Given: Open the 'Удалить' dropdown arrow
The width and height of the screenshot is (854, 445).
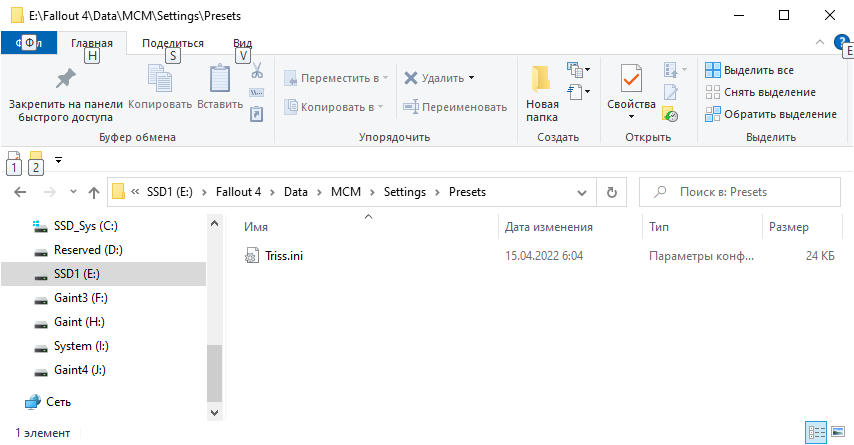Looking at the screenshot, I should pyautogui.click(x=471, y=78).
